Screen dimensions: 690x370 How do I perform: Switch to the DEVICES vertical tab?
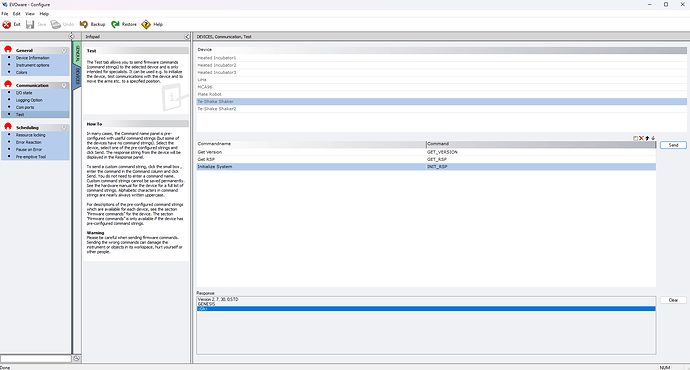click(77, 77)
